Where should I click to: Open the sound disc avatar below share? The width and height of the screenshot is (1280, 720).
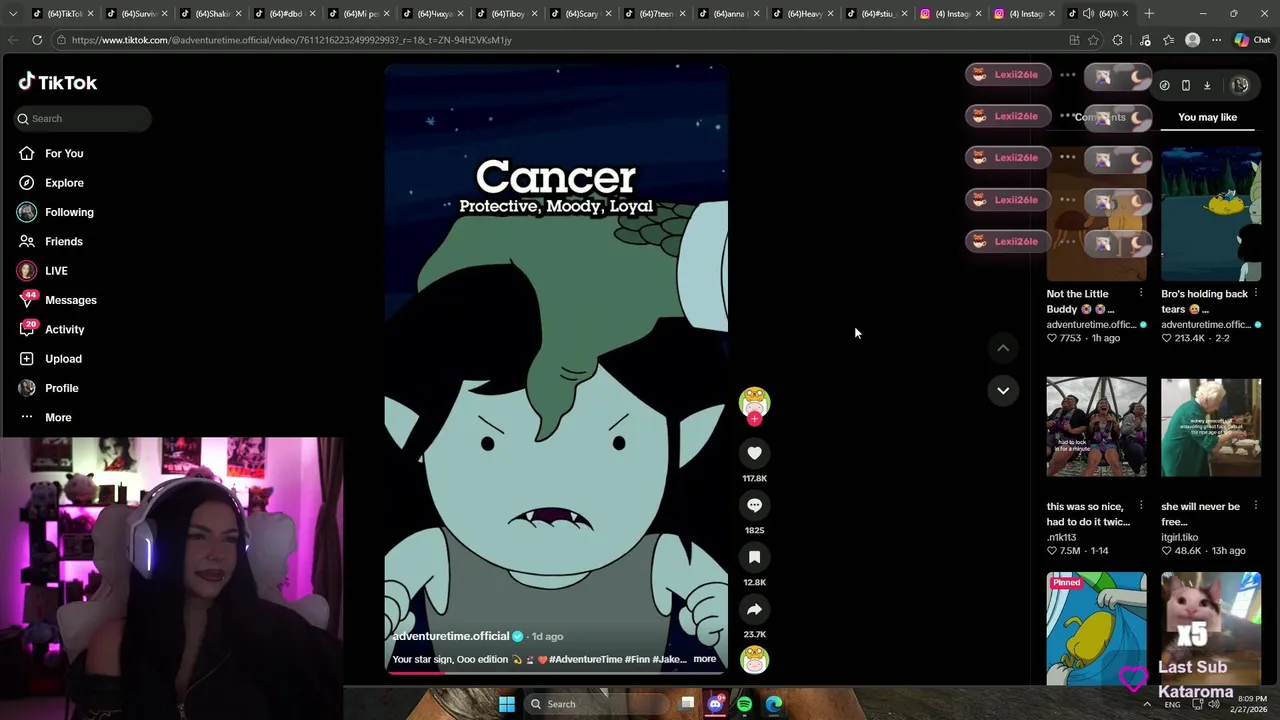[x=754, y=660]
